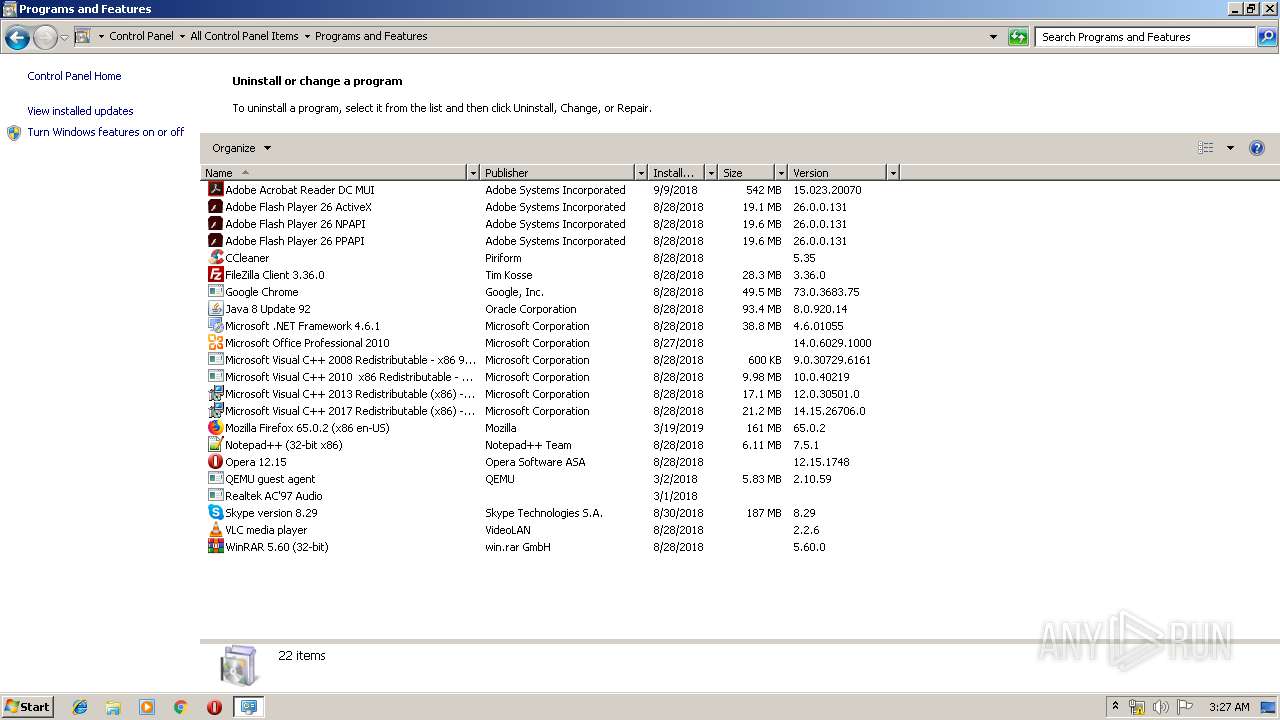Open Turn Windows features on or off

click(x=105, y=132)
